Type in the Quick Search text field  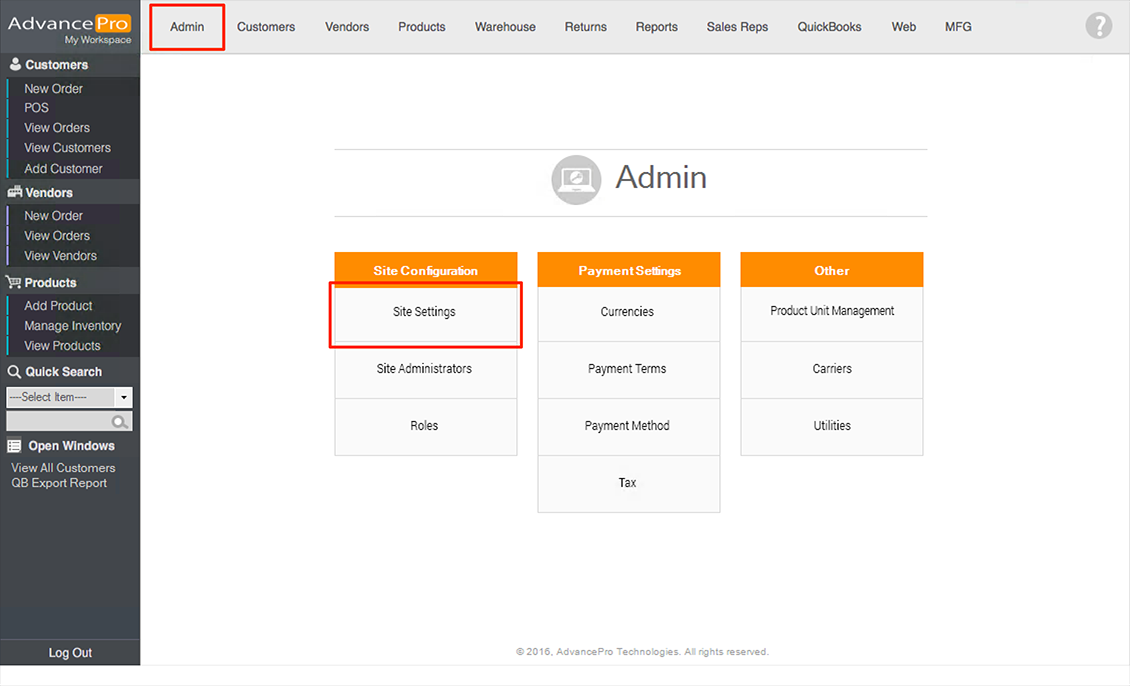click(x=60, y=422)
